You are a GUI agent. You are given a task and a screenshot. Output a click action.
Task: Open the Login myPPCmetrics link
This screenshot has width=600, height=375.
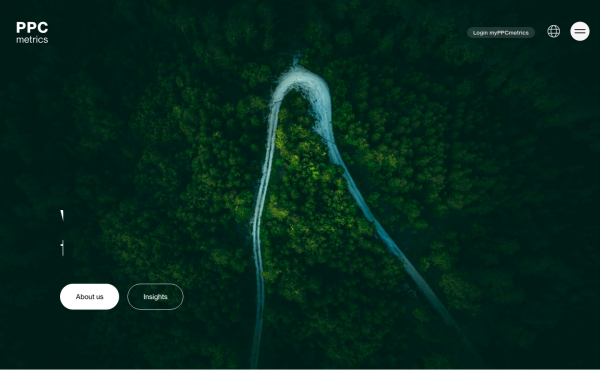(x=501, y=33)
